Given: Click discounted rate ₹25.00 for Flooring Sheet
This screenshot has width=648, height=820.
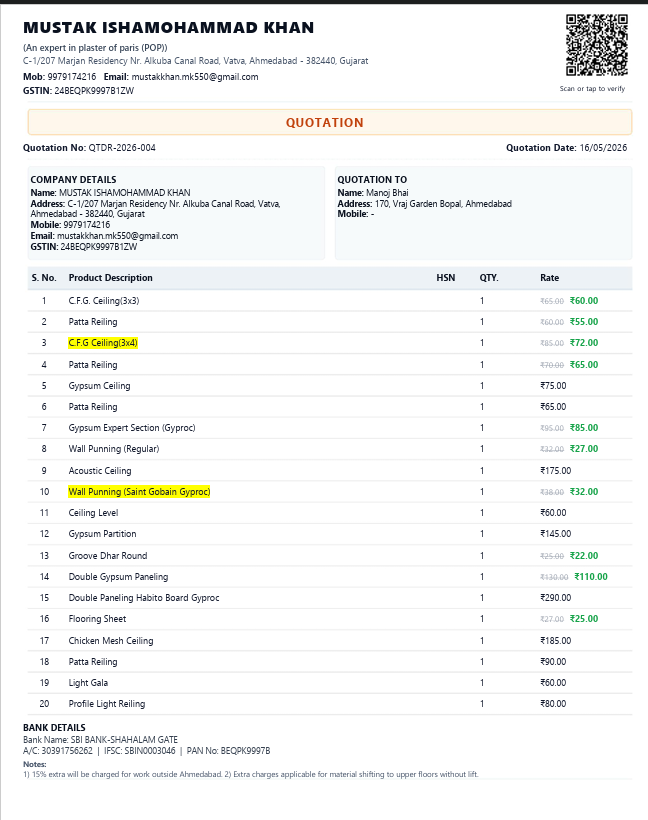Looking at the screenshot, I should coord(584,619).
